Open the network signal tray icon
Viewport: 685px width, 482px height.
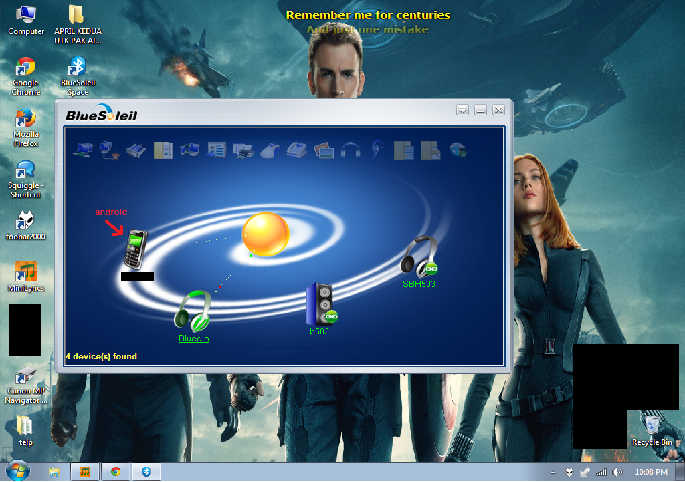pyautogui.click(x=602, y=472)
